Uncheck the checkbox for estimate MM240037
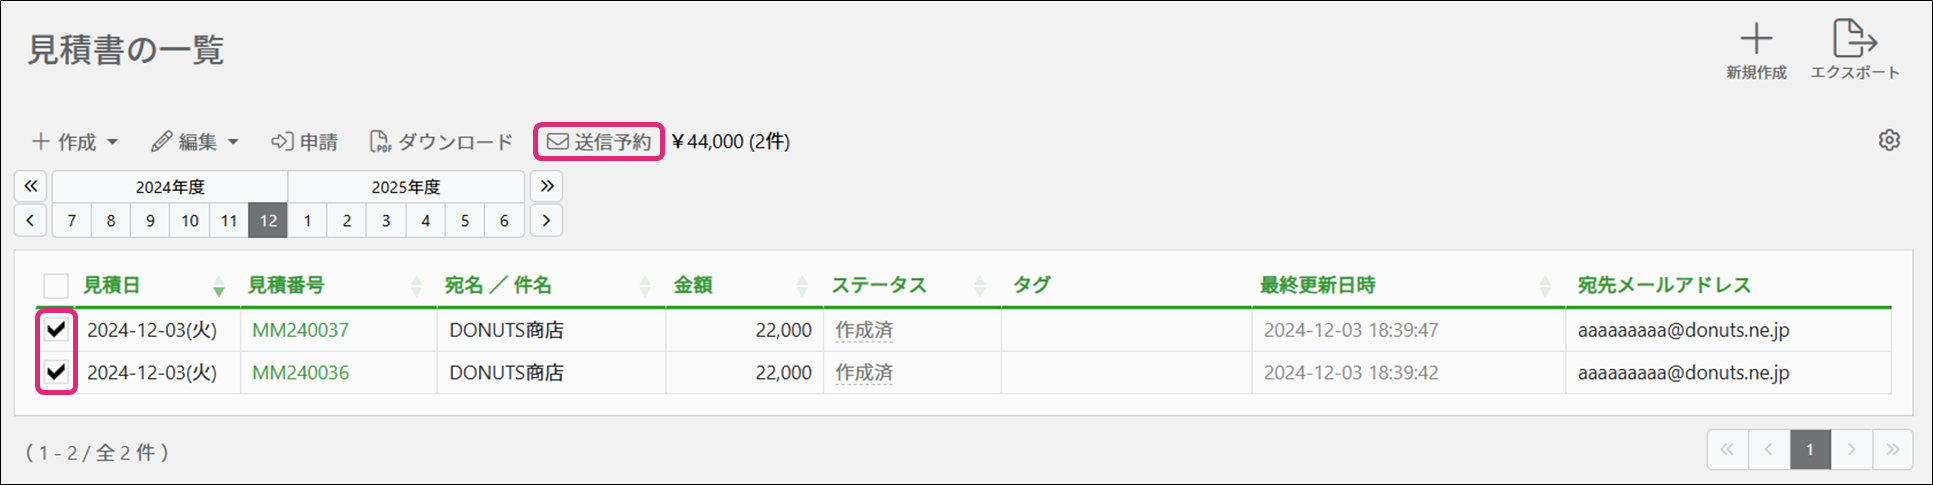1933x485 pixels. 56,329
